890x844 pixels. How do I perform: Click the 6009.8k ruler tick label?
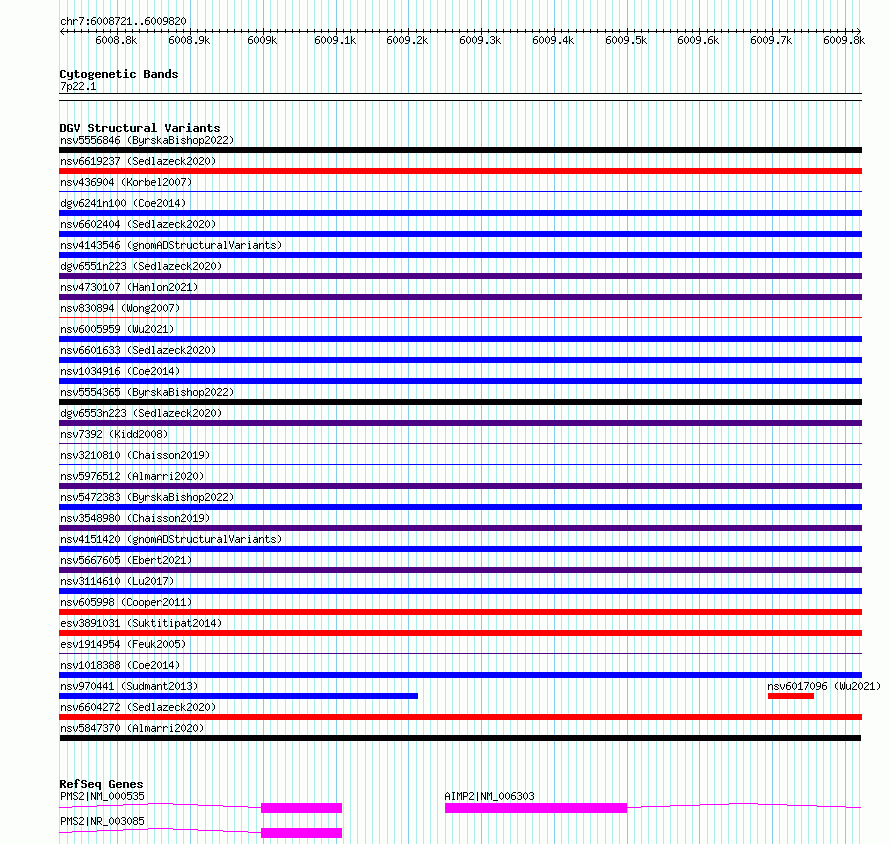[x=844, y=40]
